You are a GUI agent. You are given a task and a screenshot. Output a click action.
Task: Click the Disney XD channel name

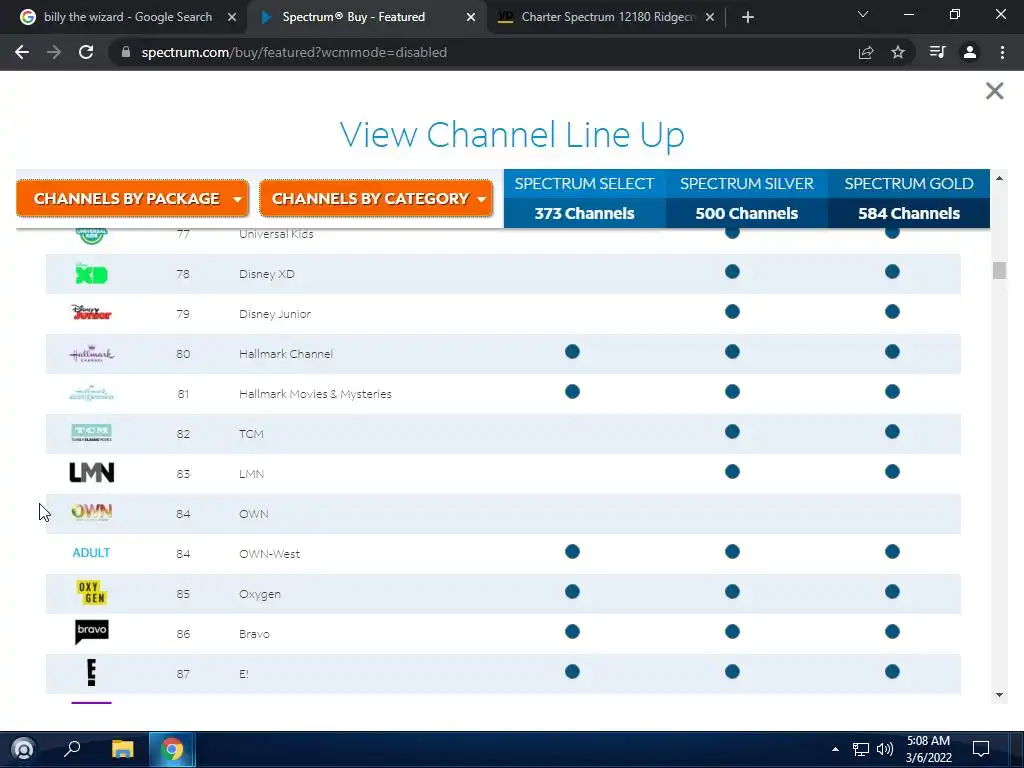(x=266, y=274)
